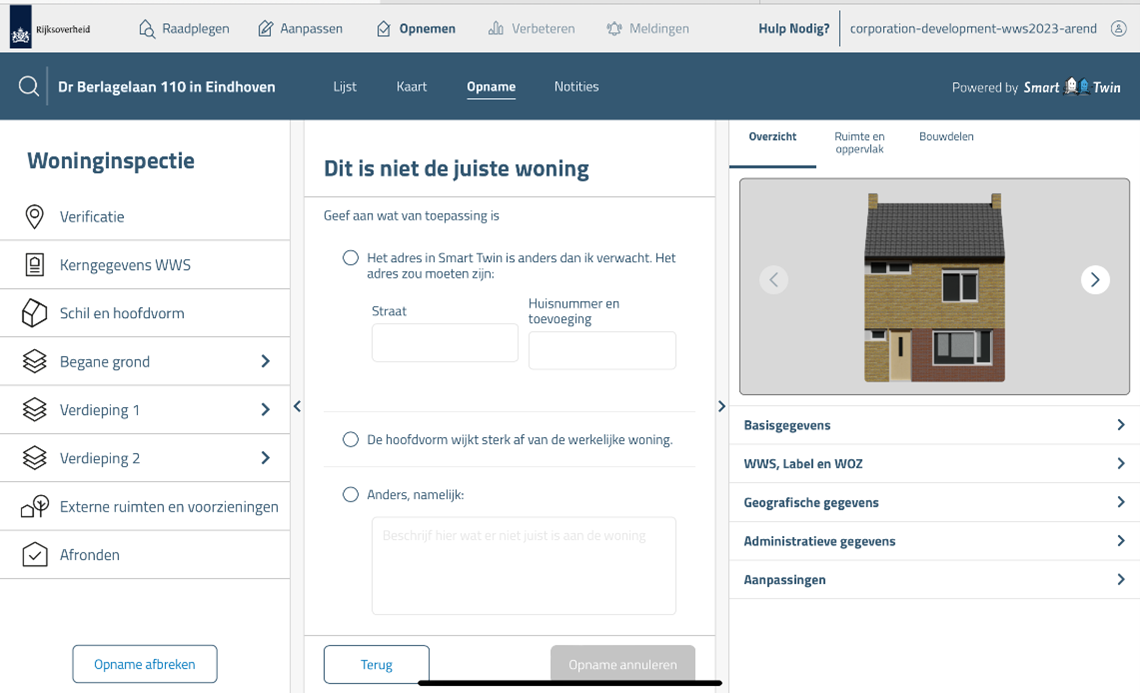
Task: Expand the Basisgegevens panel
Action: click(x=1120, y=425)
